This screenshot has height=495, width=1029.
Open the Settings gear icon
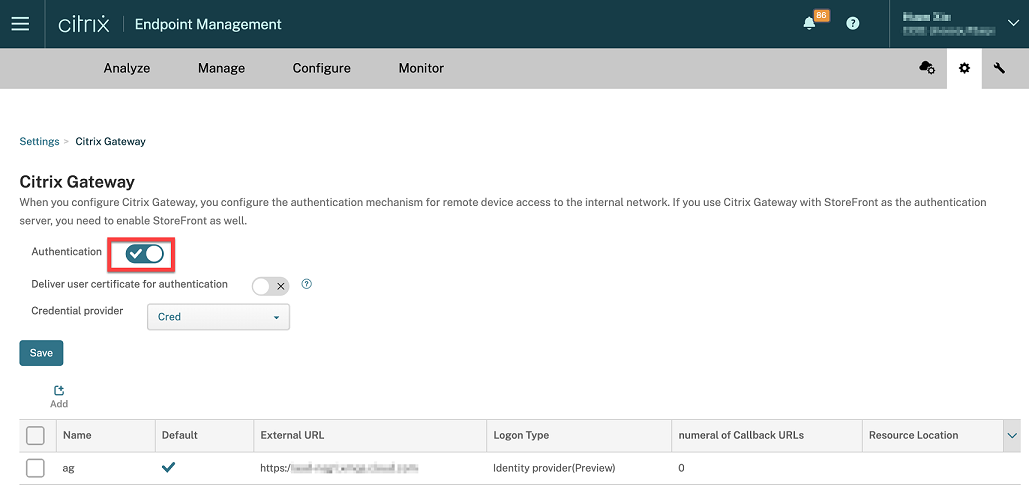[x=964, y=68]
